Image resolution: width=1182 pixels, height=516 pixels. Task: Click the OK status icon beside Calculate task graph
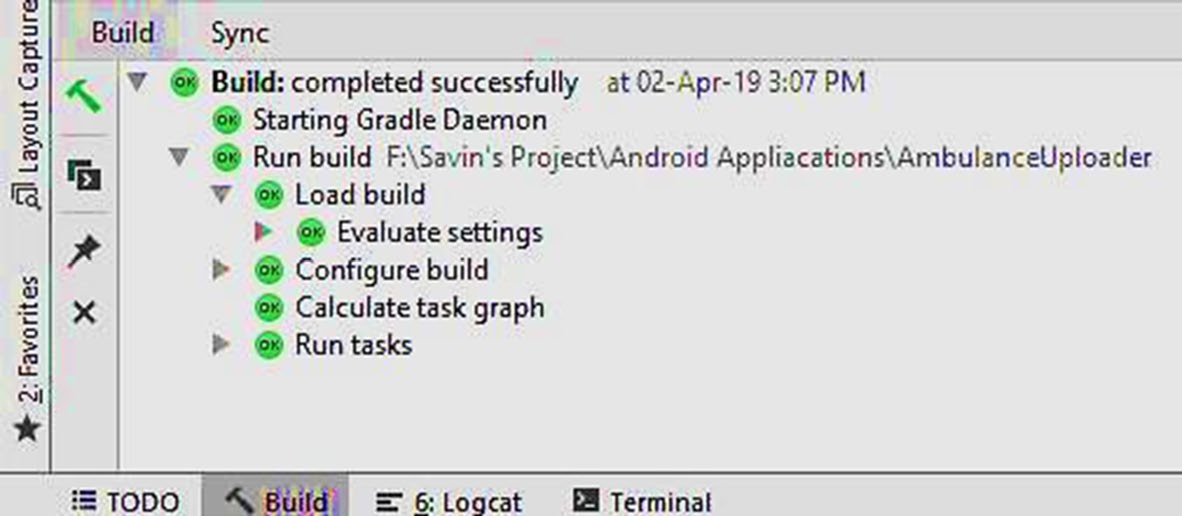click(x=269, y=308)
